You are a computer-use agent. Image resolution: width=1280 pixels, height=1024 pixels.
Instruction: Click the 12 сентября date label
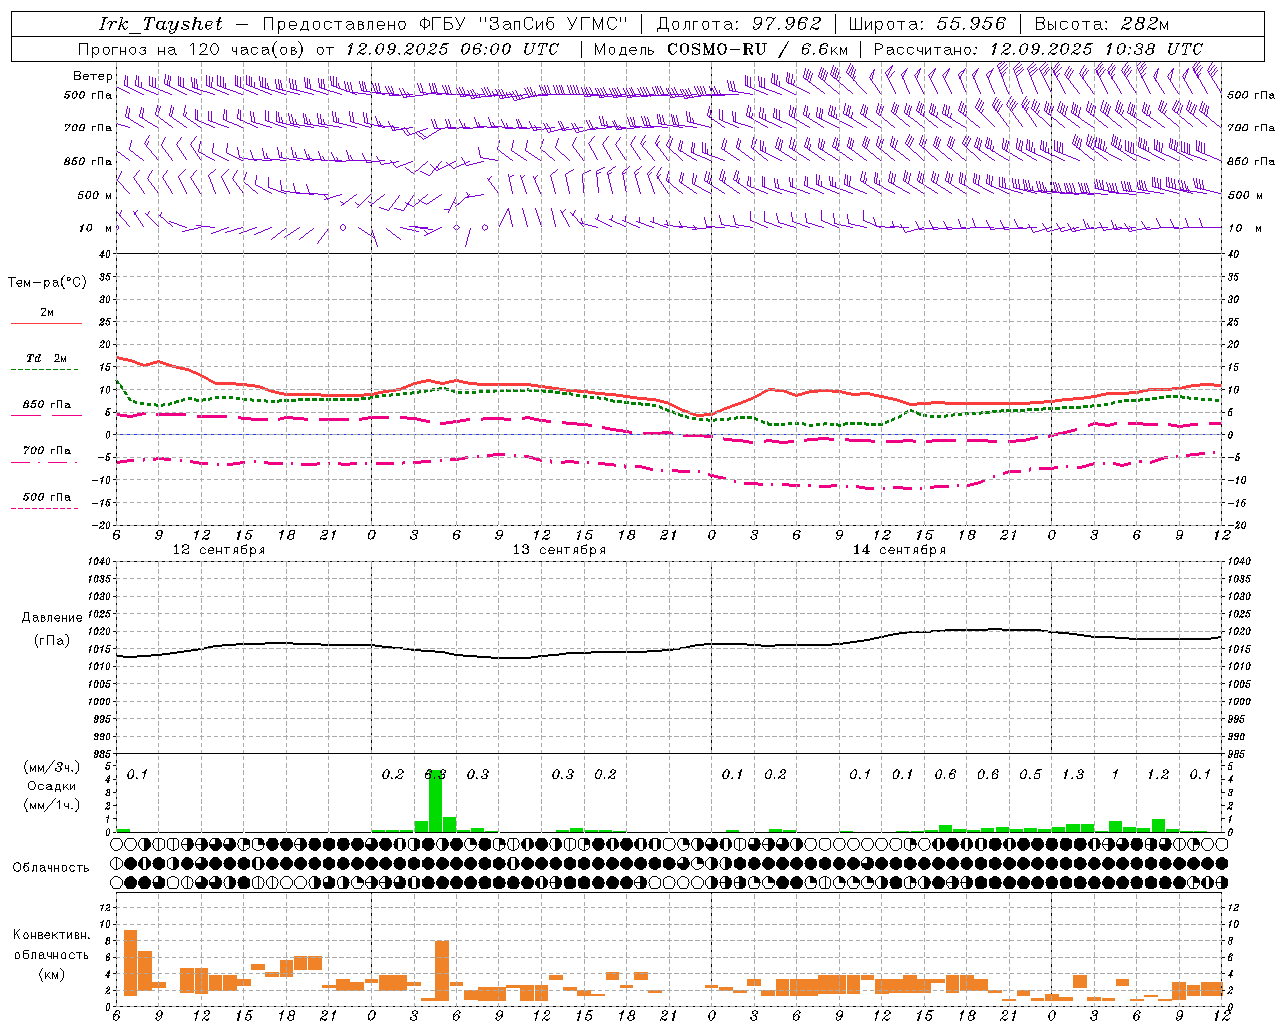219,550
